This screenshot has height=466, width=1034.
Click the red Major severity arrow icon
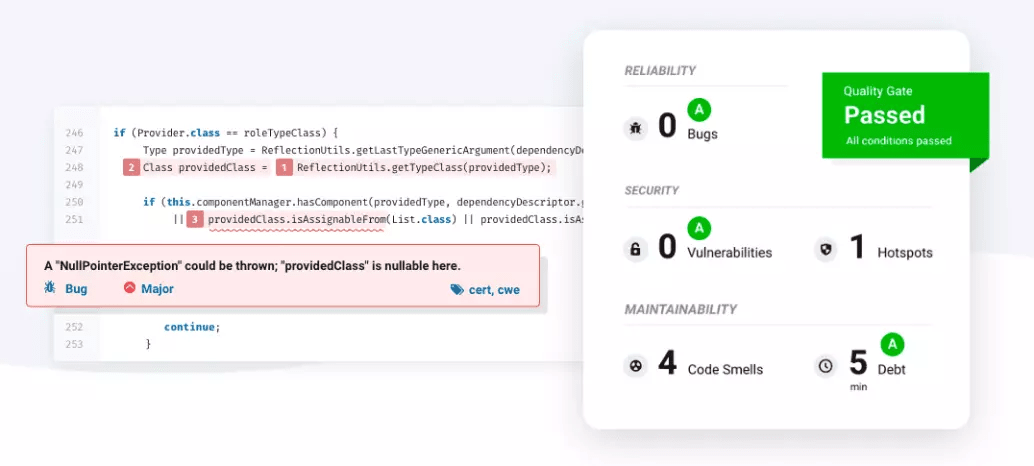point(129,288)
